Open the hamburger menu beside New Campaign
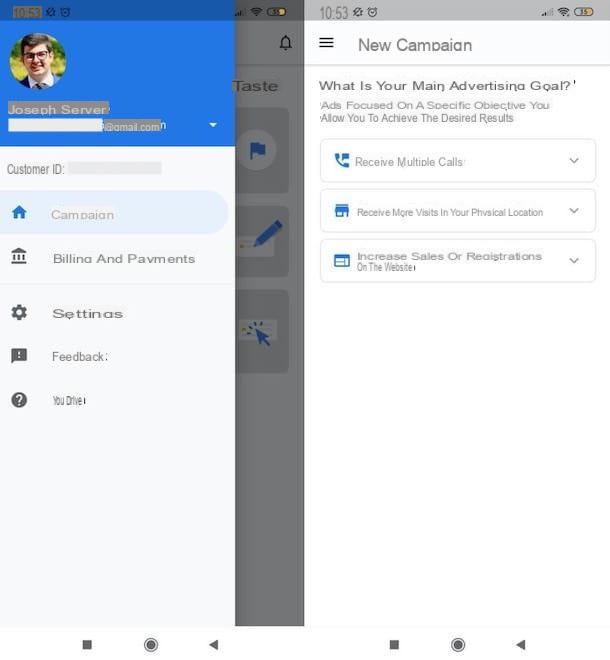Screen dimensions: 610x660 click(326, 43)
